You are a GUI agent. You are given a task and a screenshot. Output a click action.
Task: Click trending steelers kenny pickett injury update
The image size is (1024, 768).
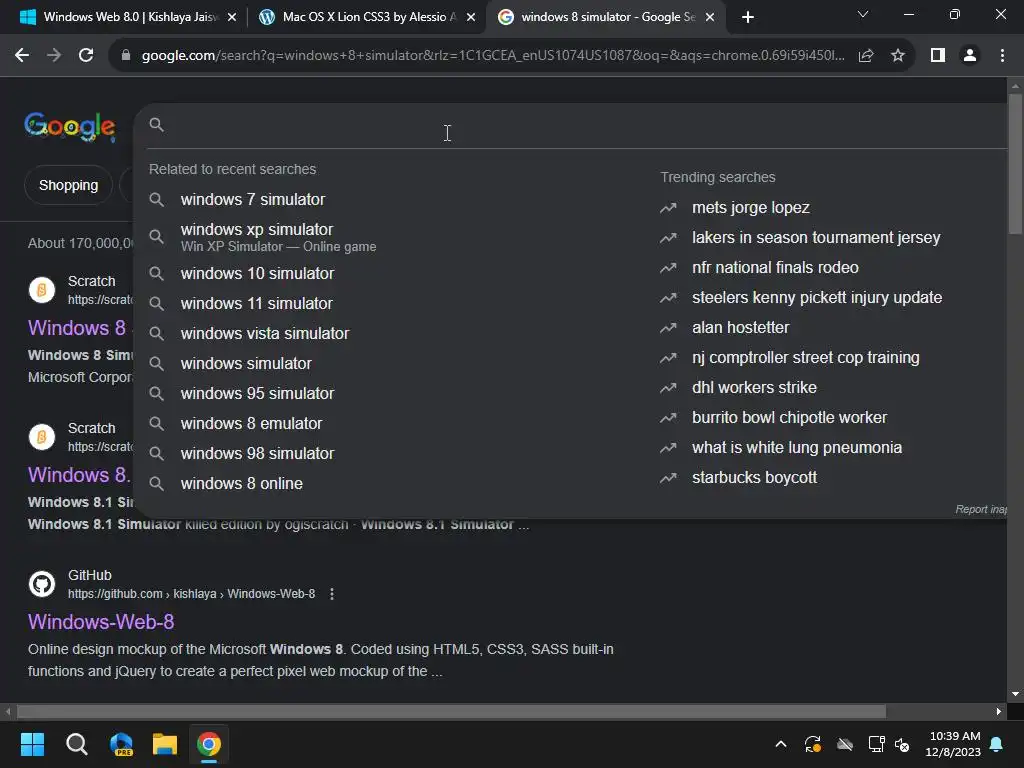click(817, 298)
